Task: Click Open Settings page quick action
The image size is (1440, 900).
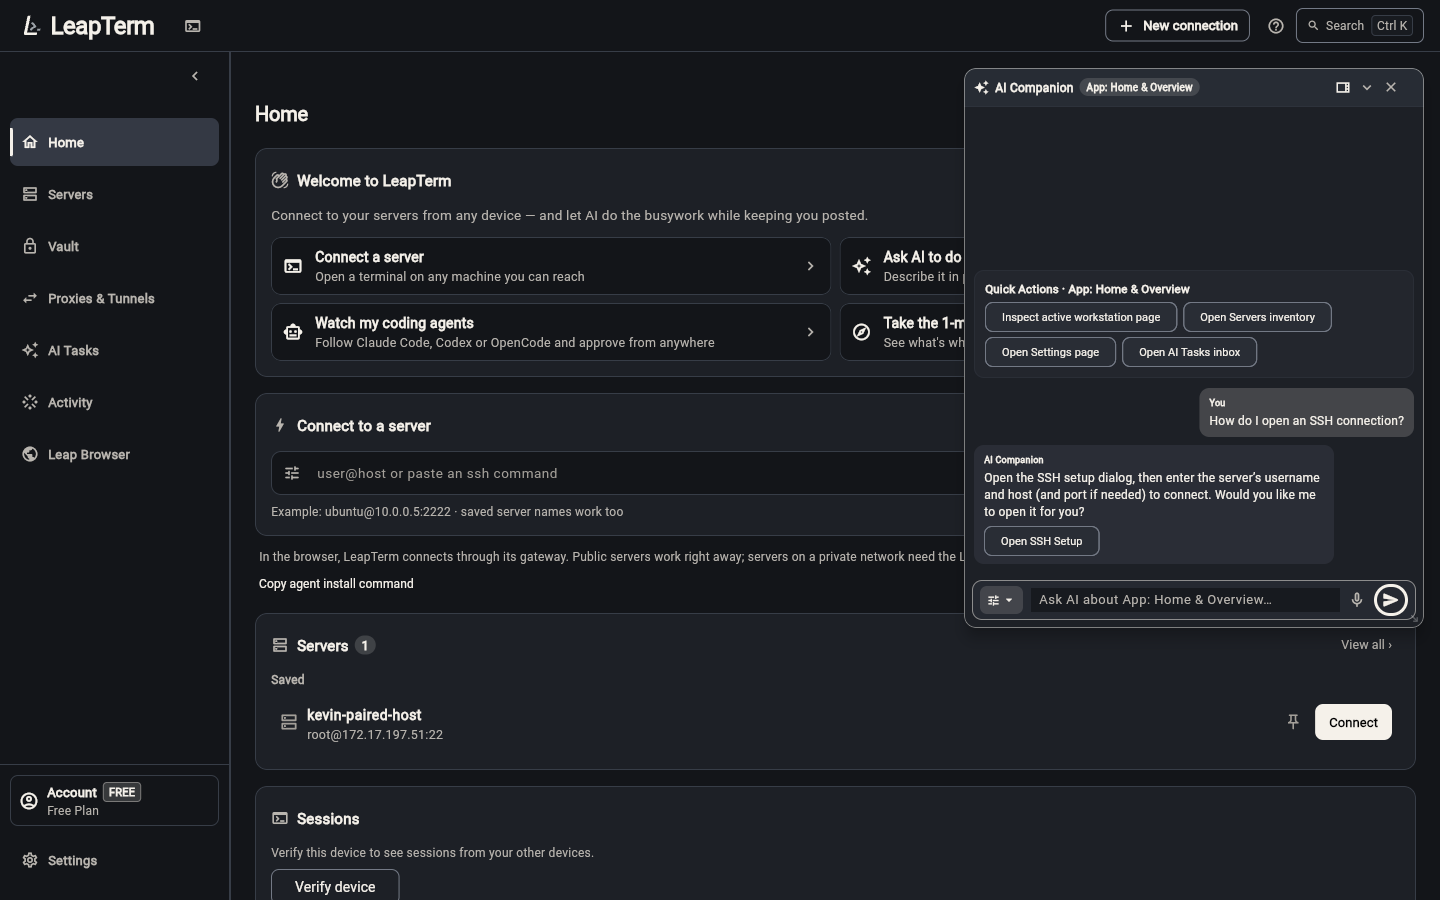Action: pos(1050,352)
